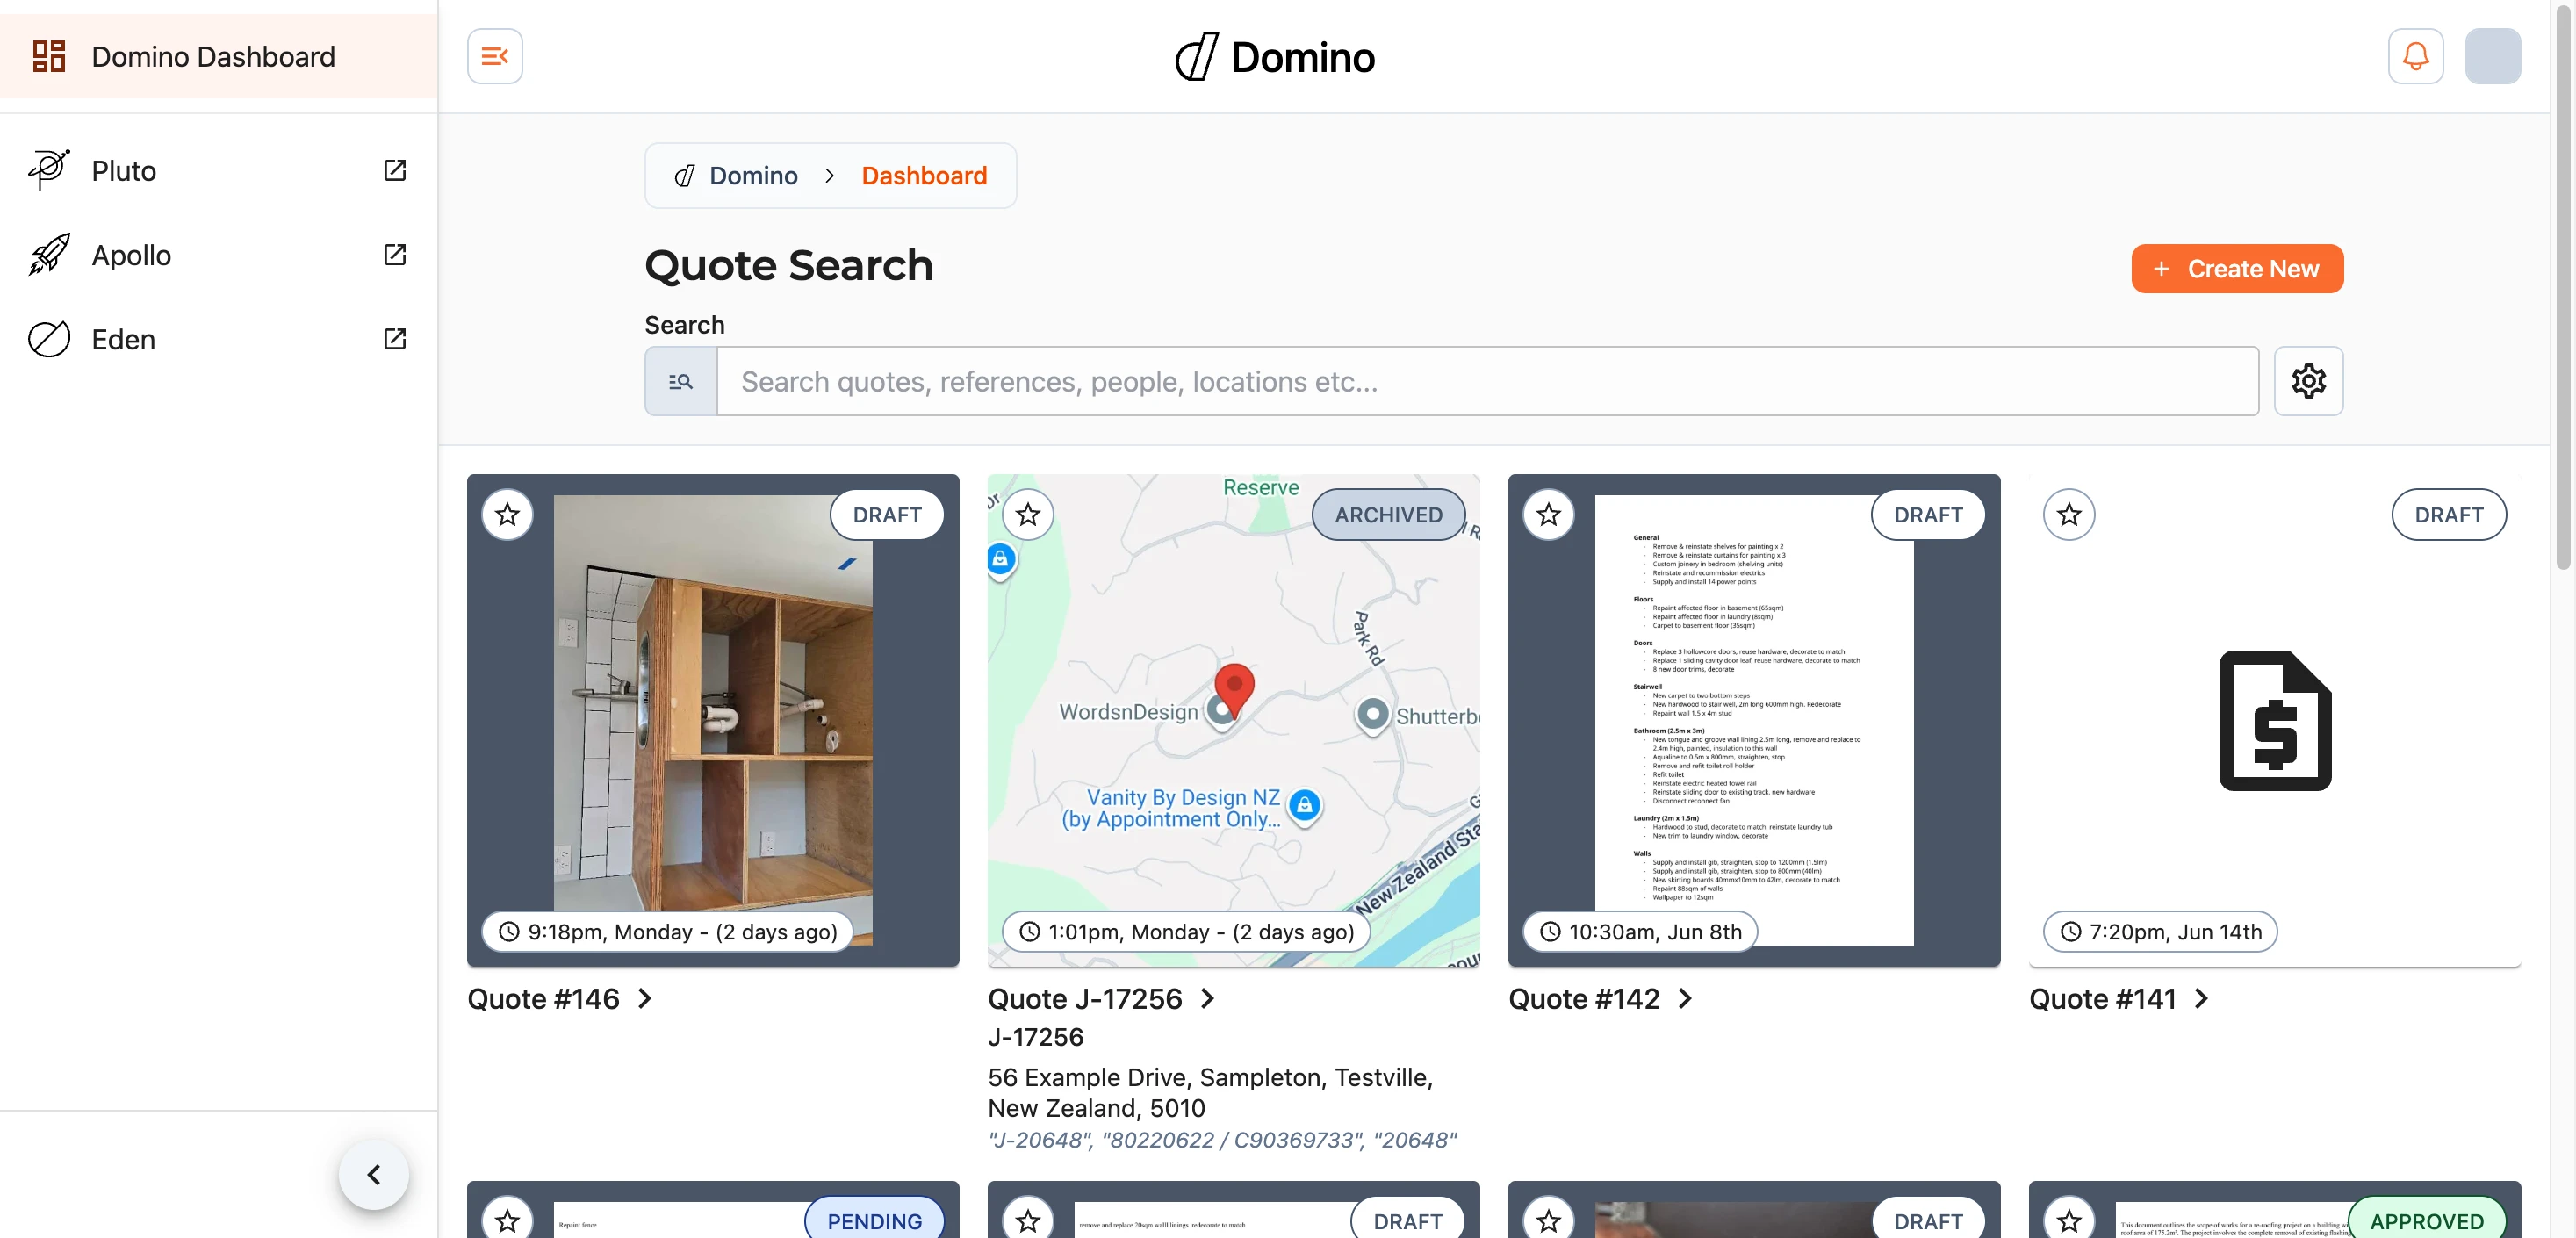Click the dashboard grid icon in sidebar

tap(49, 56)
